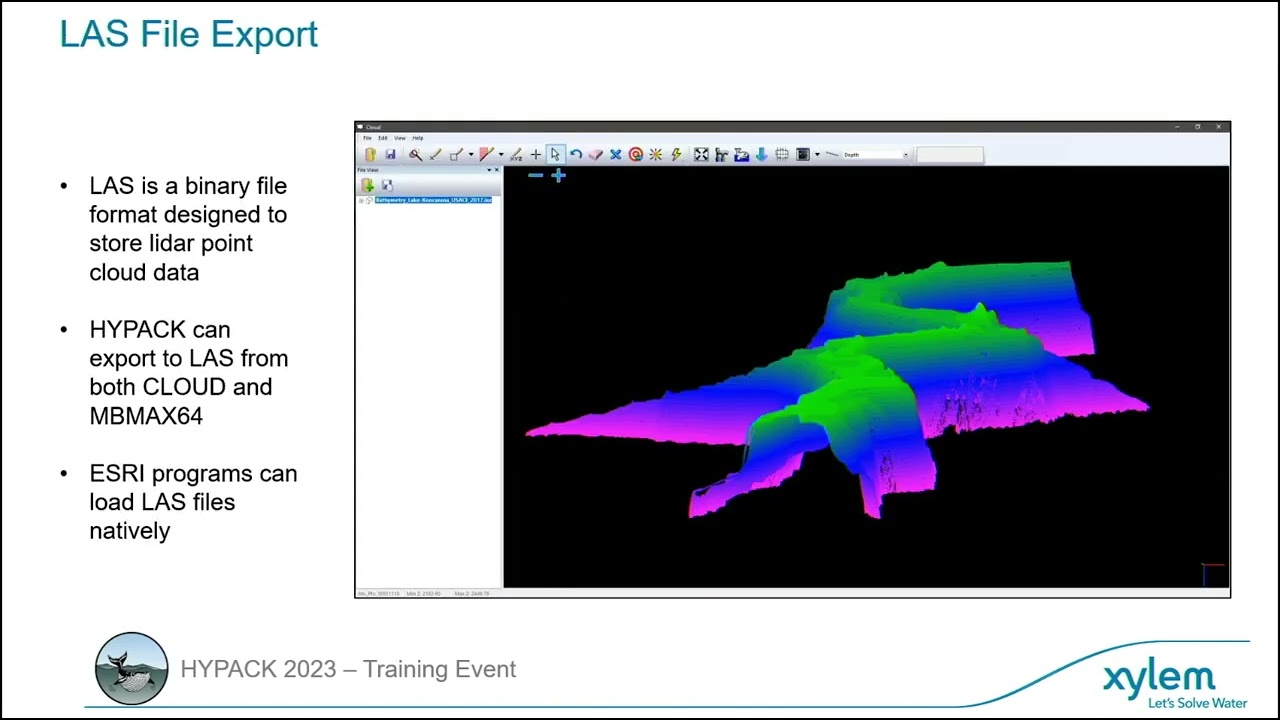This screenshot has height=720, width=1280.
Task: Select the magnifier zoom tool
Action: [x=415, y=154]
